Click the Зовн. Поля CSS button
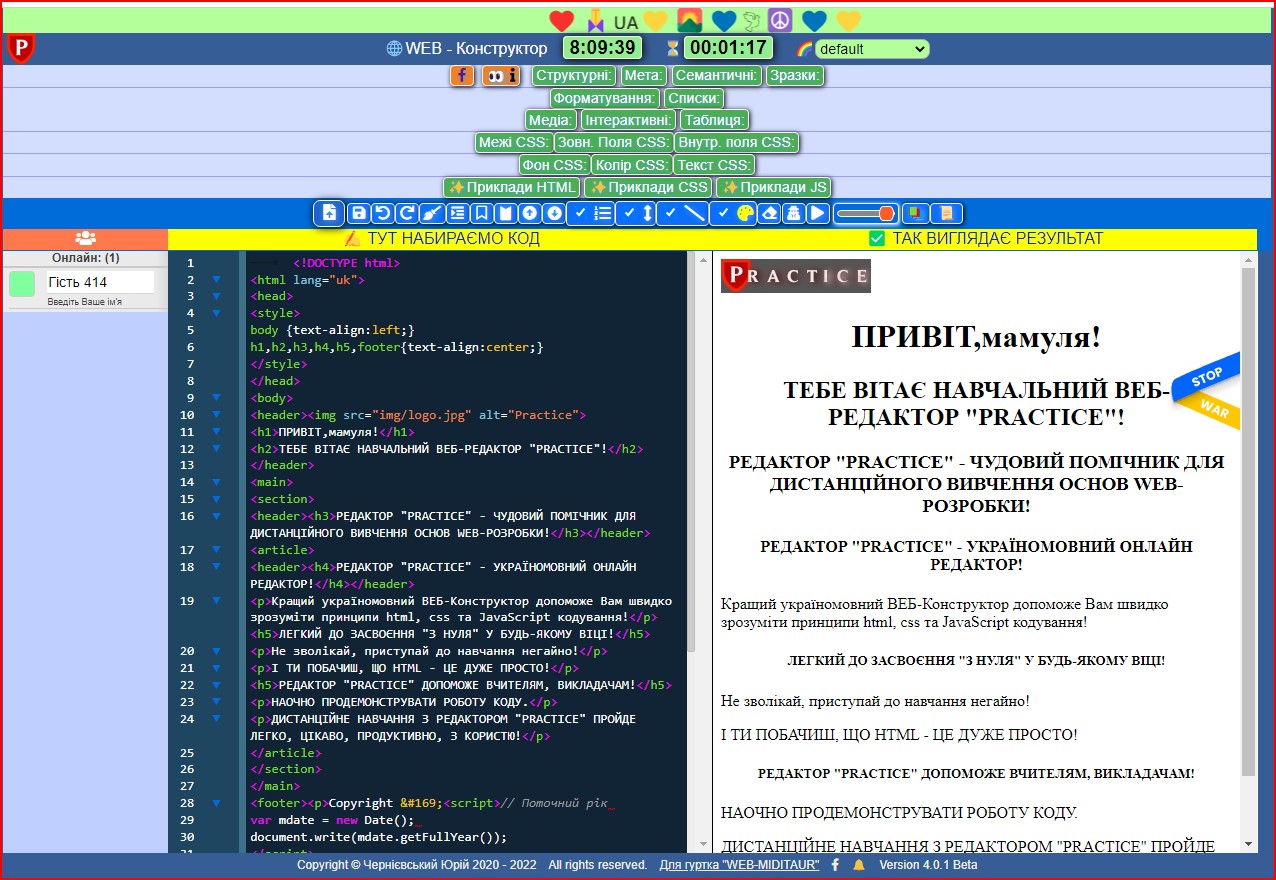Screen dimensions: 1276x880 pyautogui.click(x=613, y=142)
